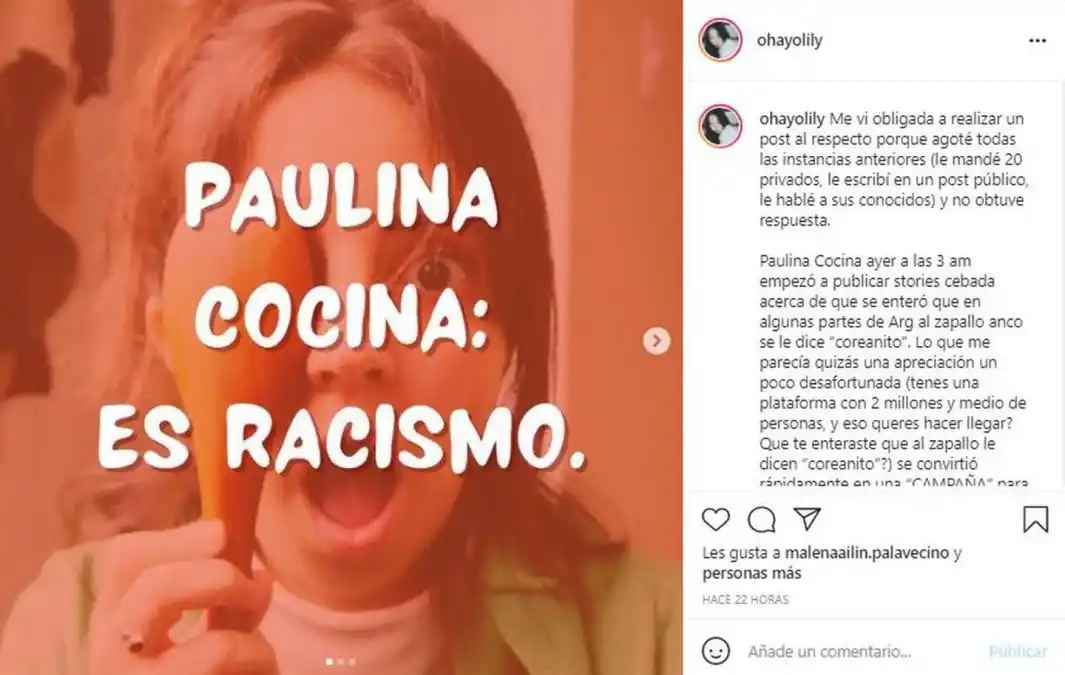Image resolution: width=1065 pixels, height=675 pixels.
Task: Open comments with the speech bubble icon
Action: (761, 520)
